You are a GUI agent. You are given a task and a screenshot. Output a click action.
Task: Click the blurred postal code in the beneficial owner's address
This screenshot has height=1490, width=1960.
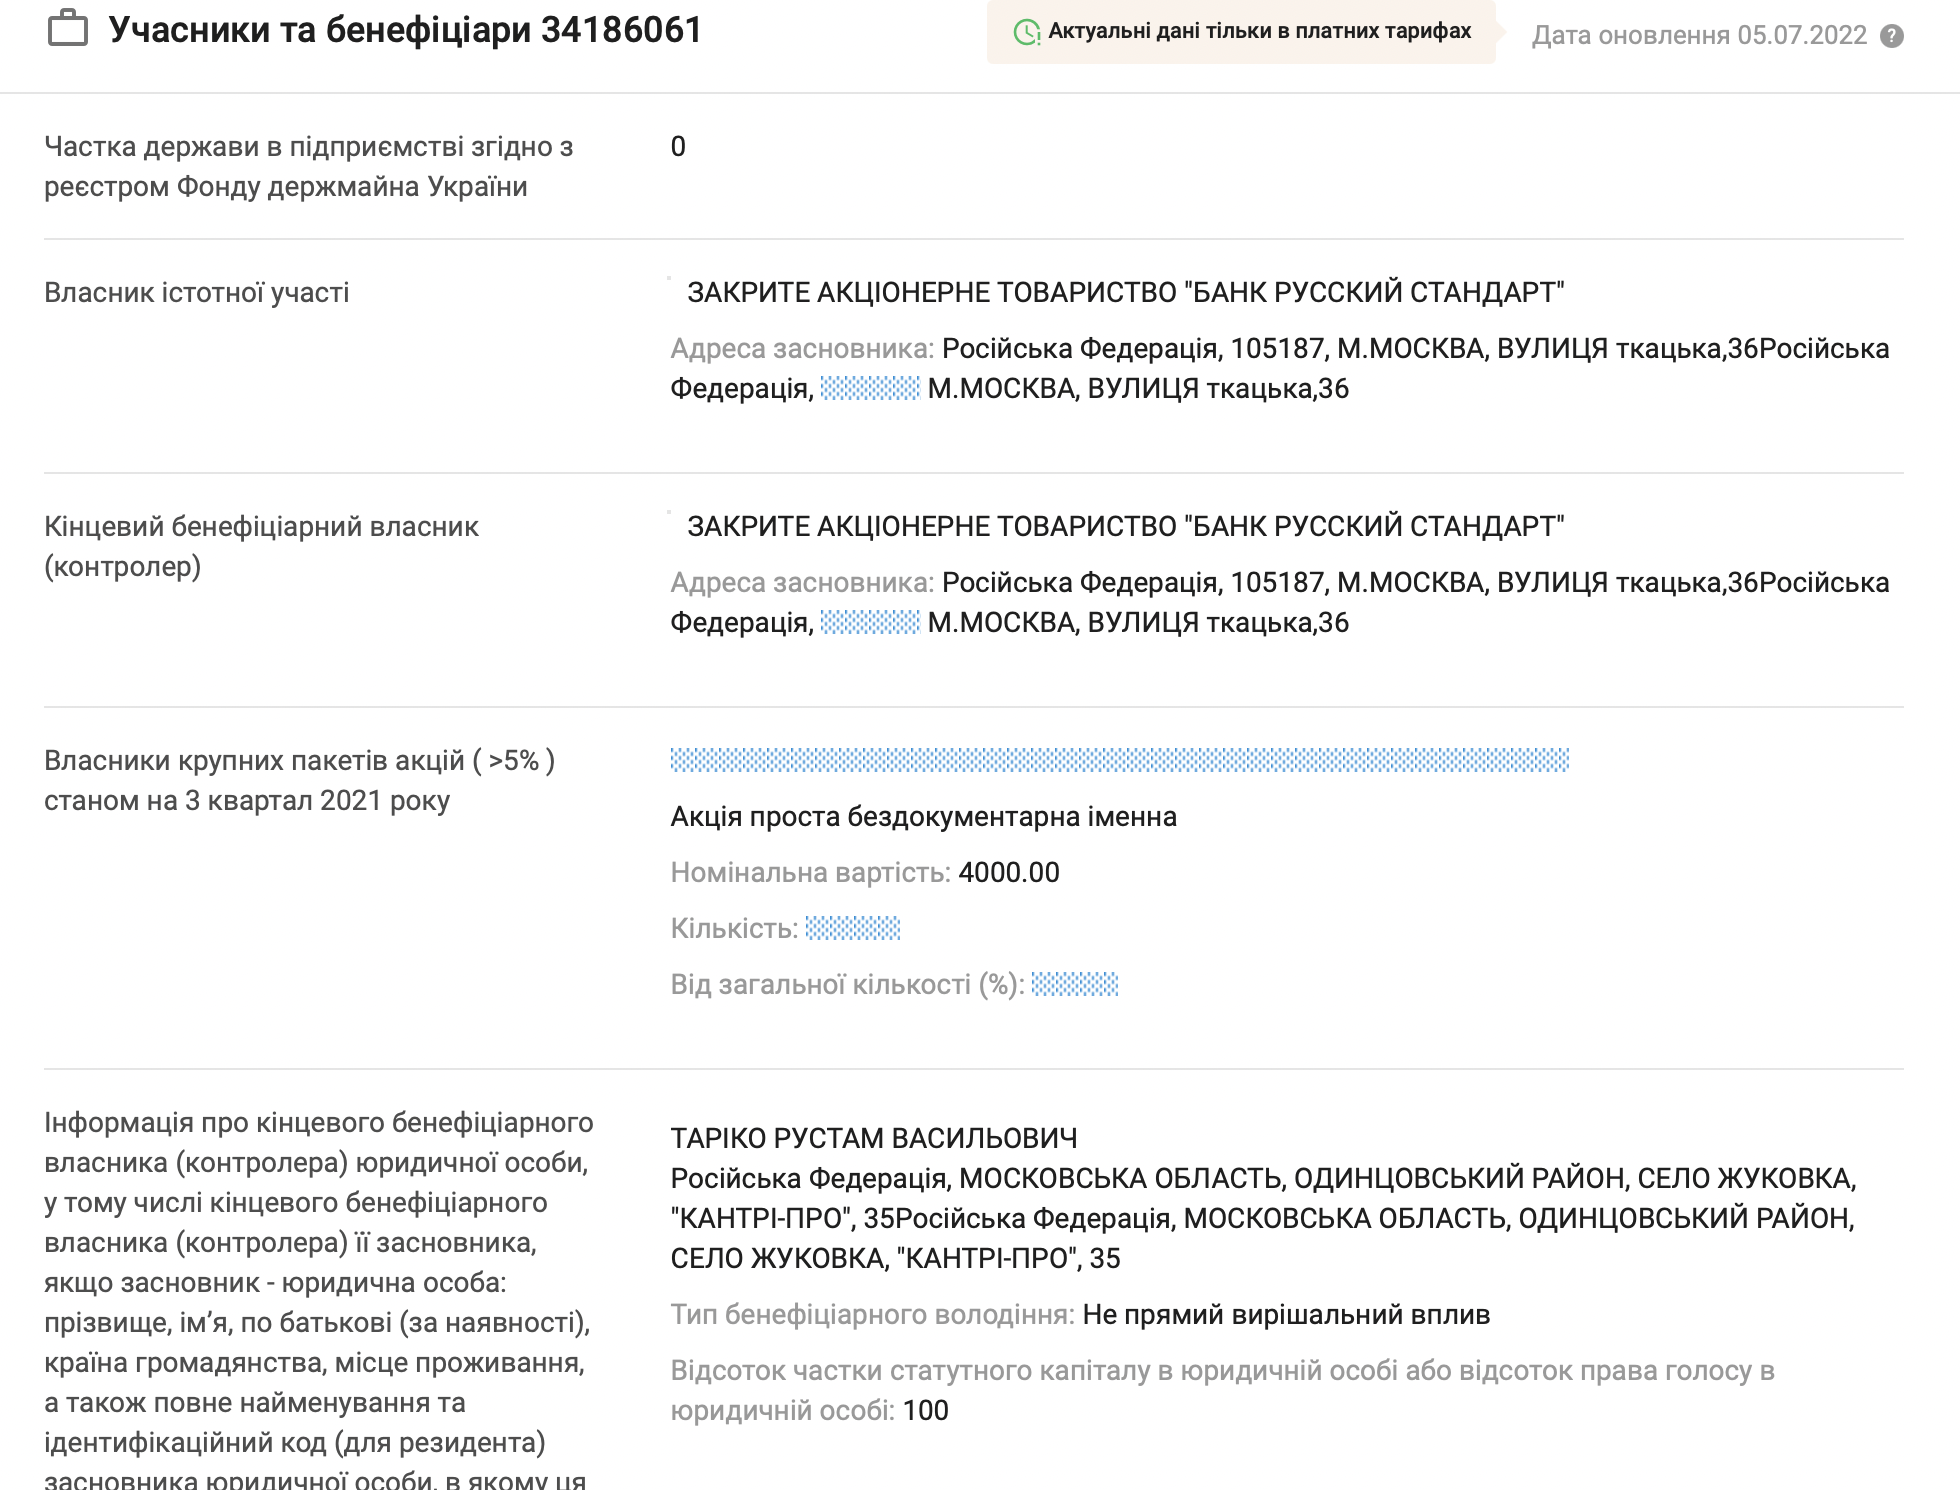(870, 623)
